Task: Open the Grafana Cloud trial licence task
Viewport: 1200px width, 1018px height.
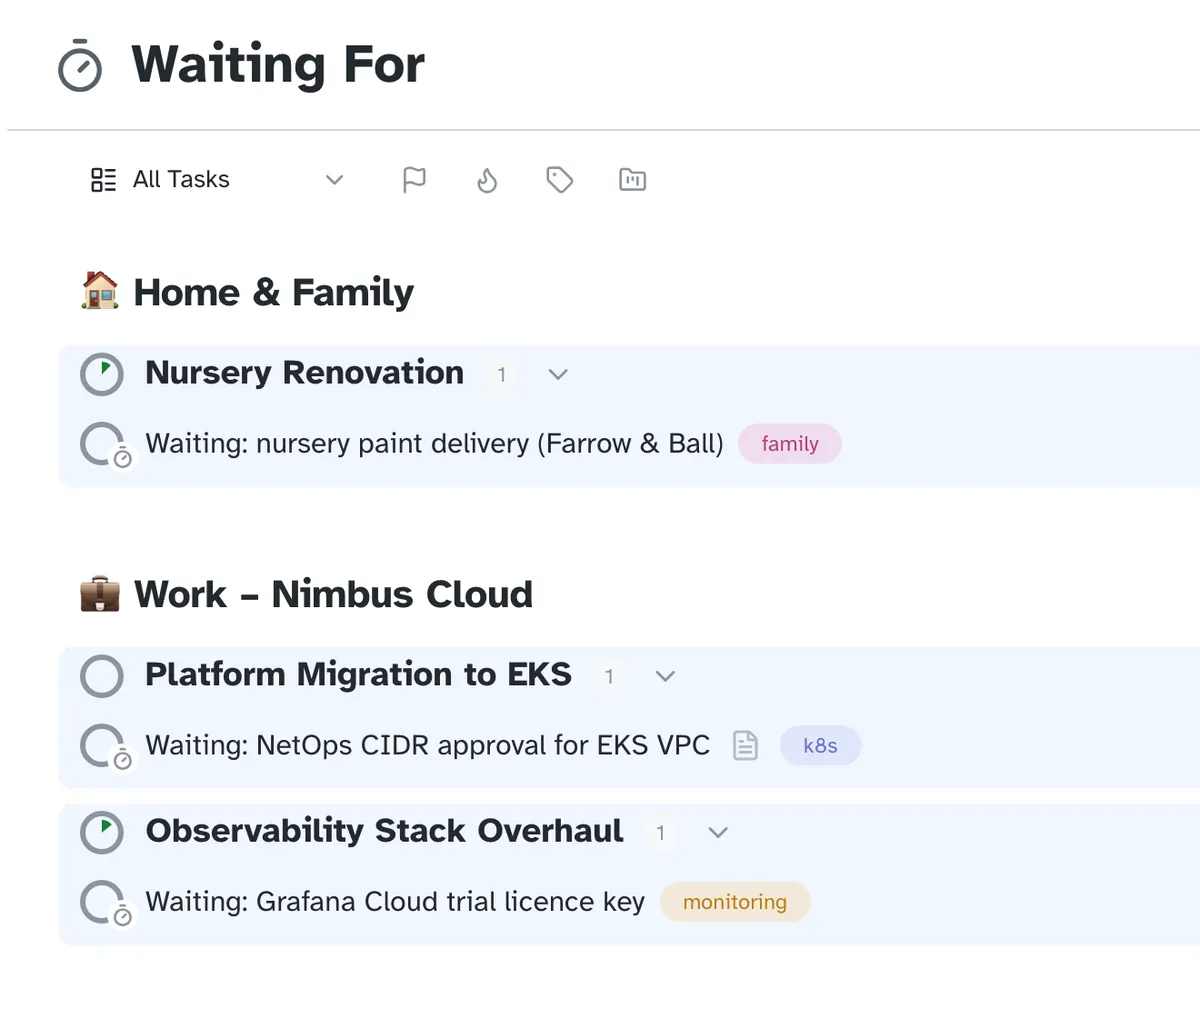Action: (x=395, y=902)
